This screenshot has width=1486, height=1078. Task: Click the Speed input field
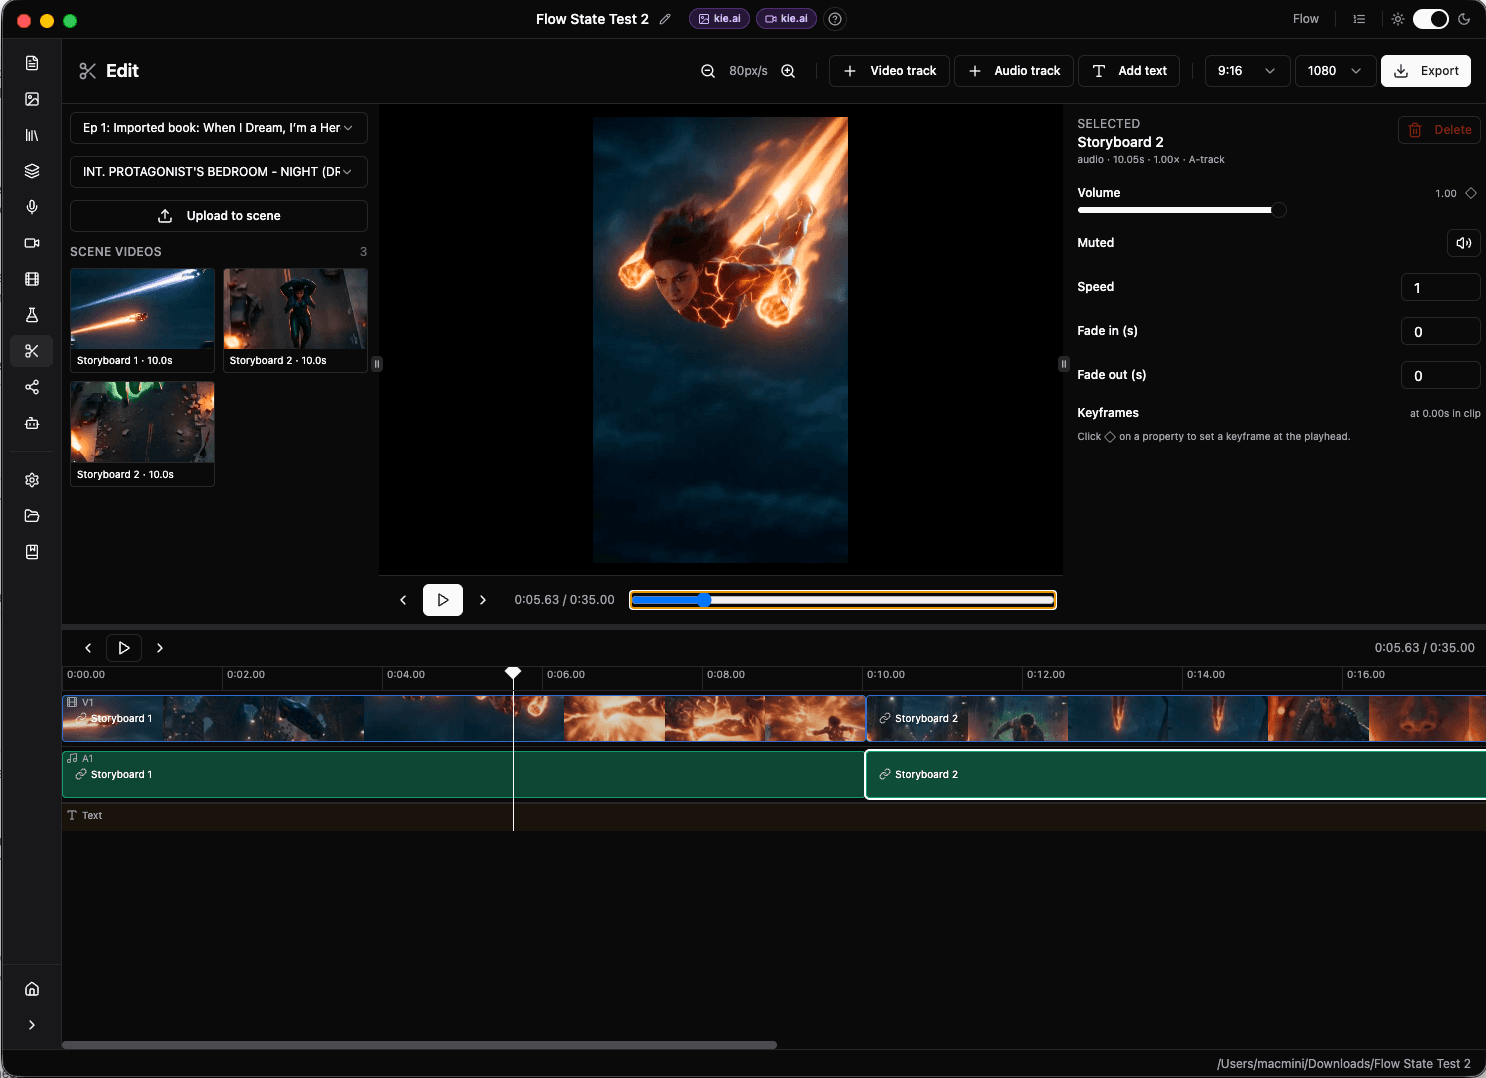[1441, 288]
